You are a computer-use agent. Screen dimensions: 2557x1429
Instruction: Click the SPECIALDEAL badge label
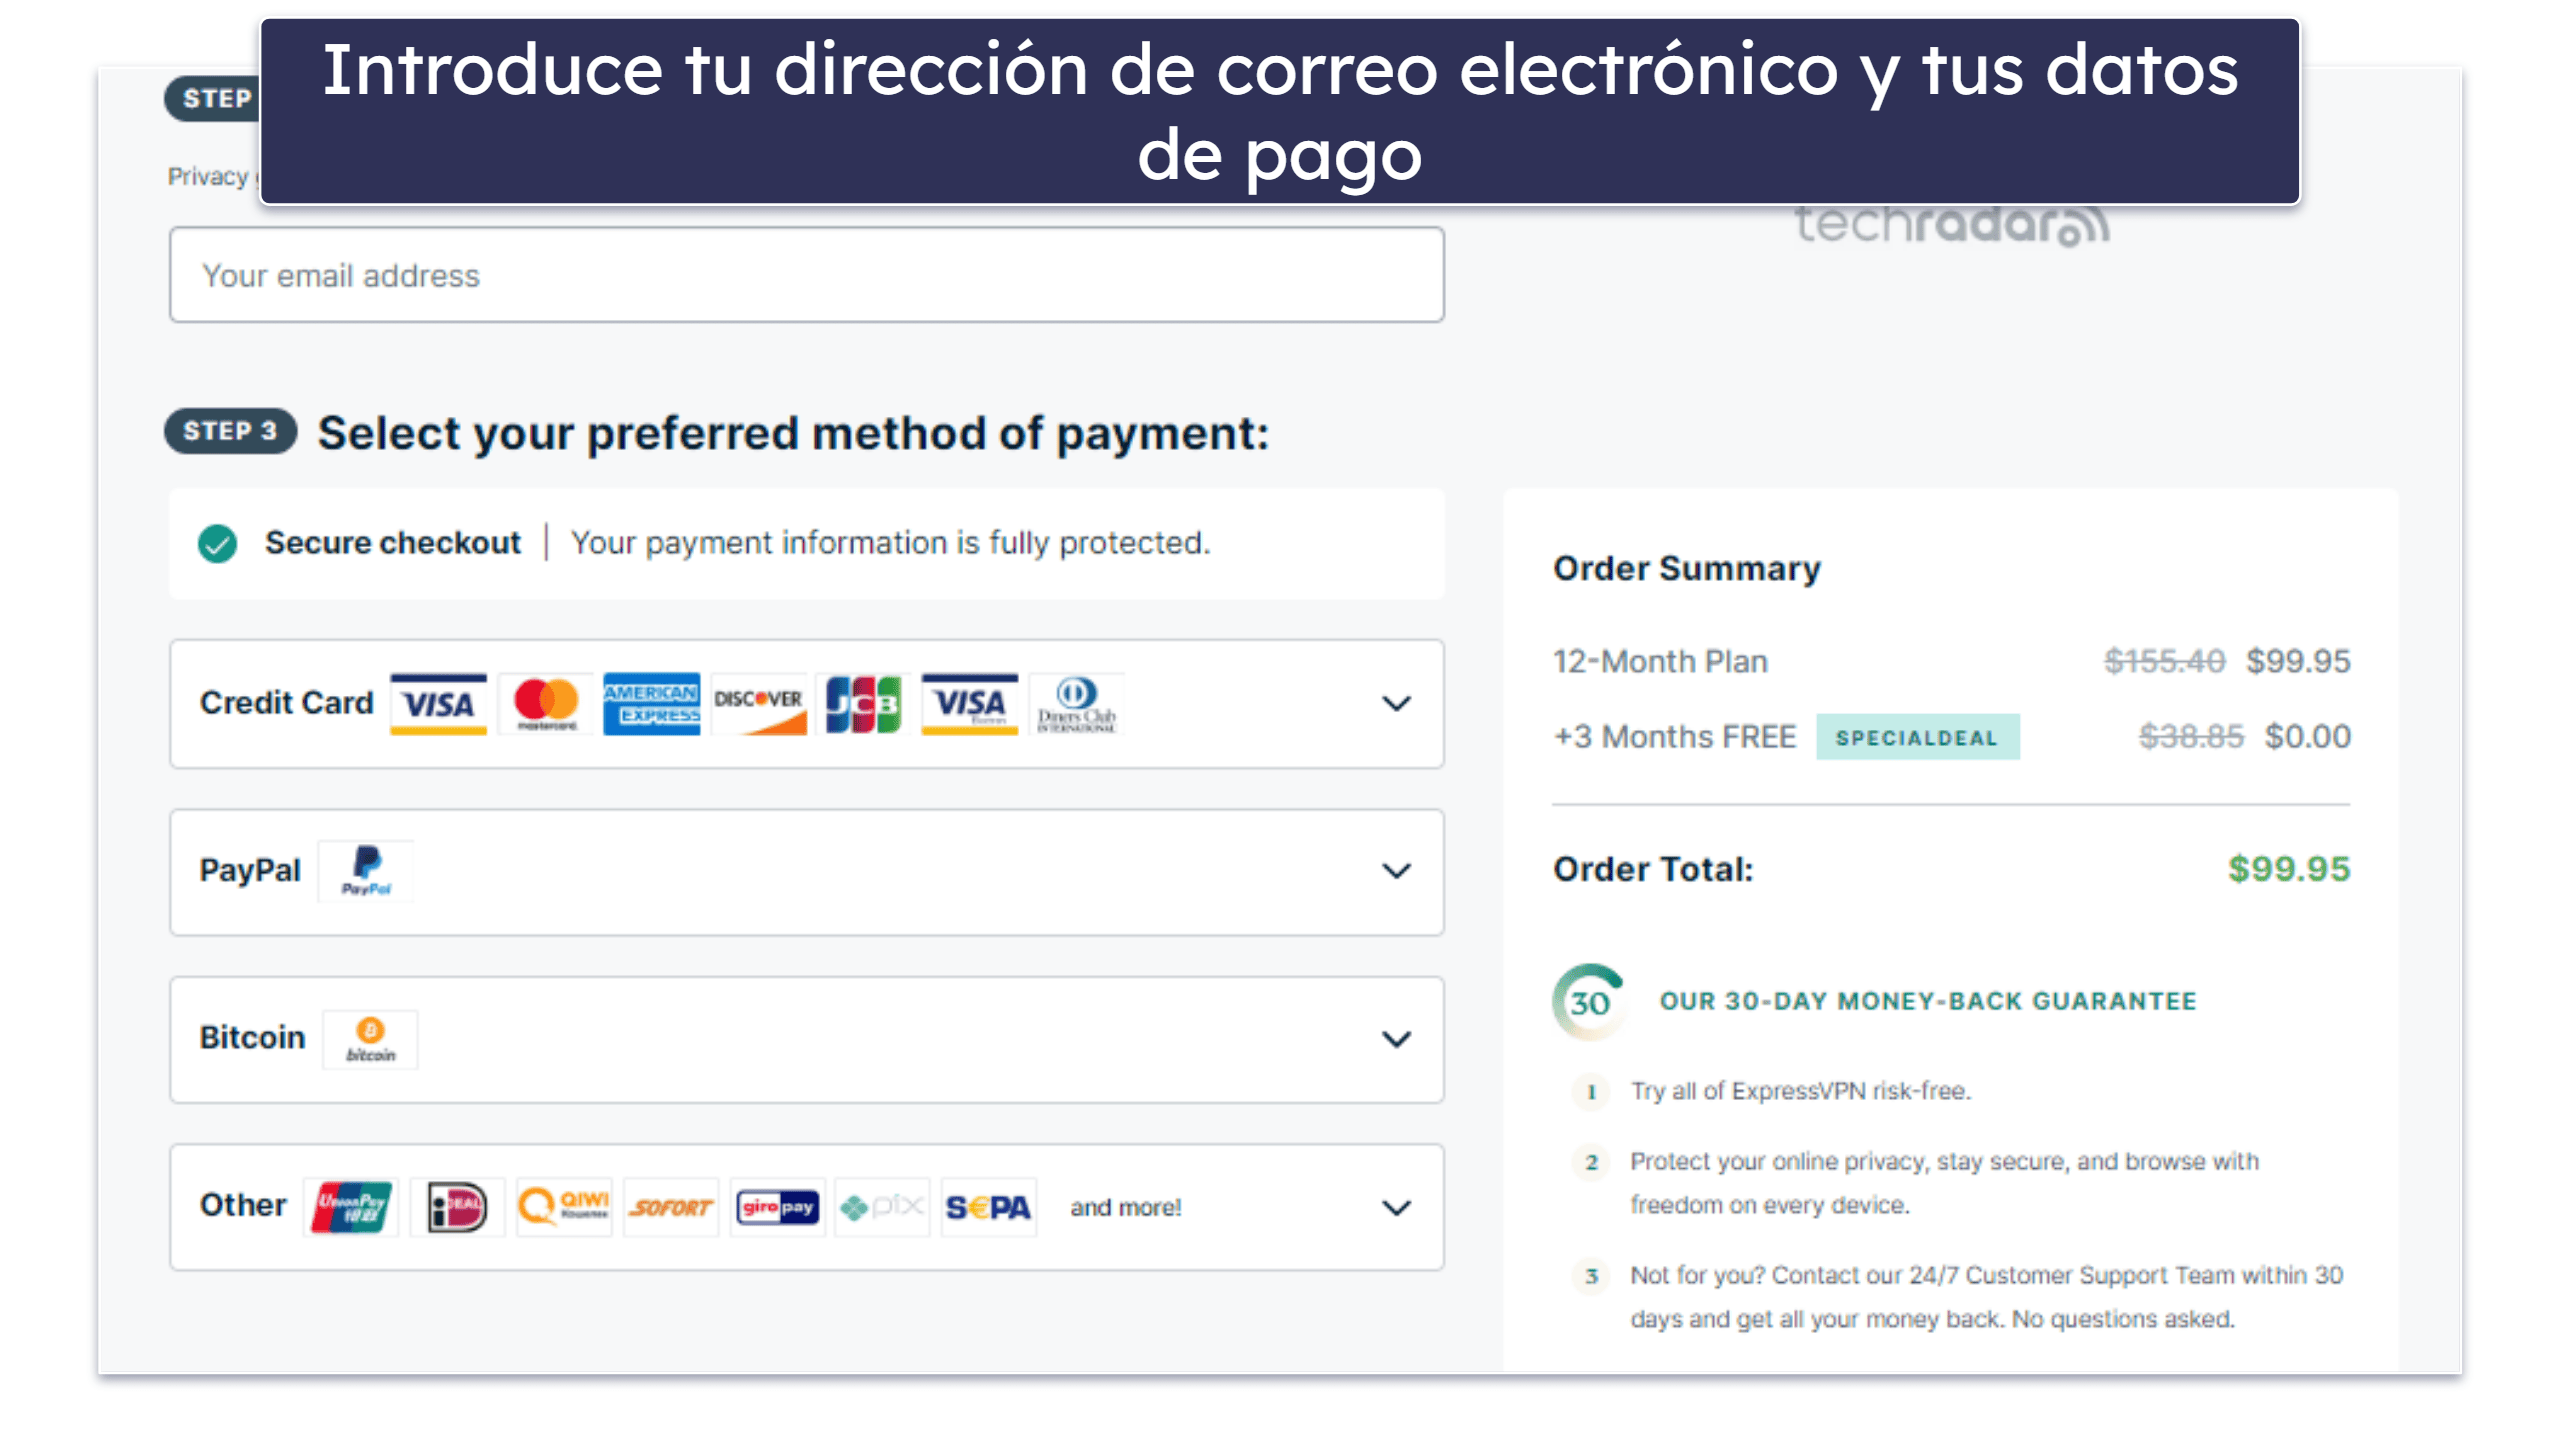pos(1918,736)
